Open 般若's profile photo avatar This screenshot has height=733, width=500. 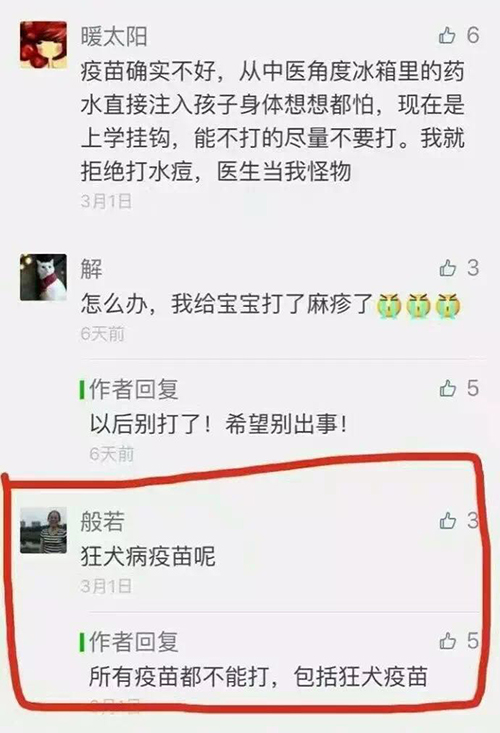click(43, 530)
